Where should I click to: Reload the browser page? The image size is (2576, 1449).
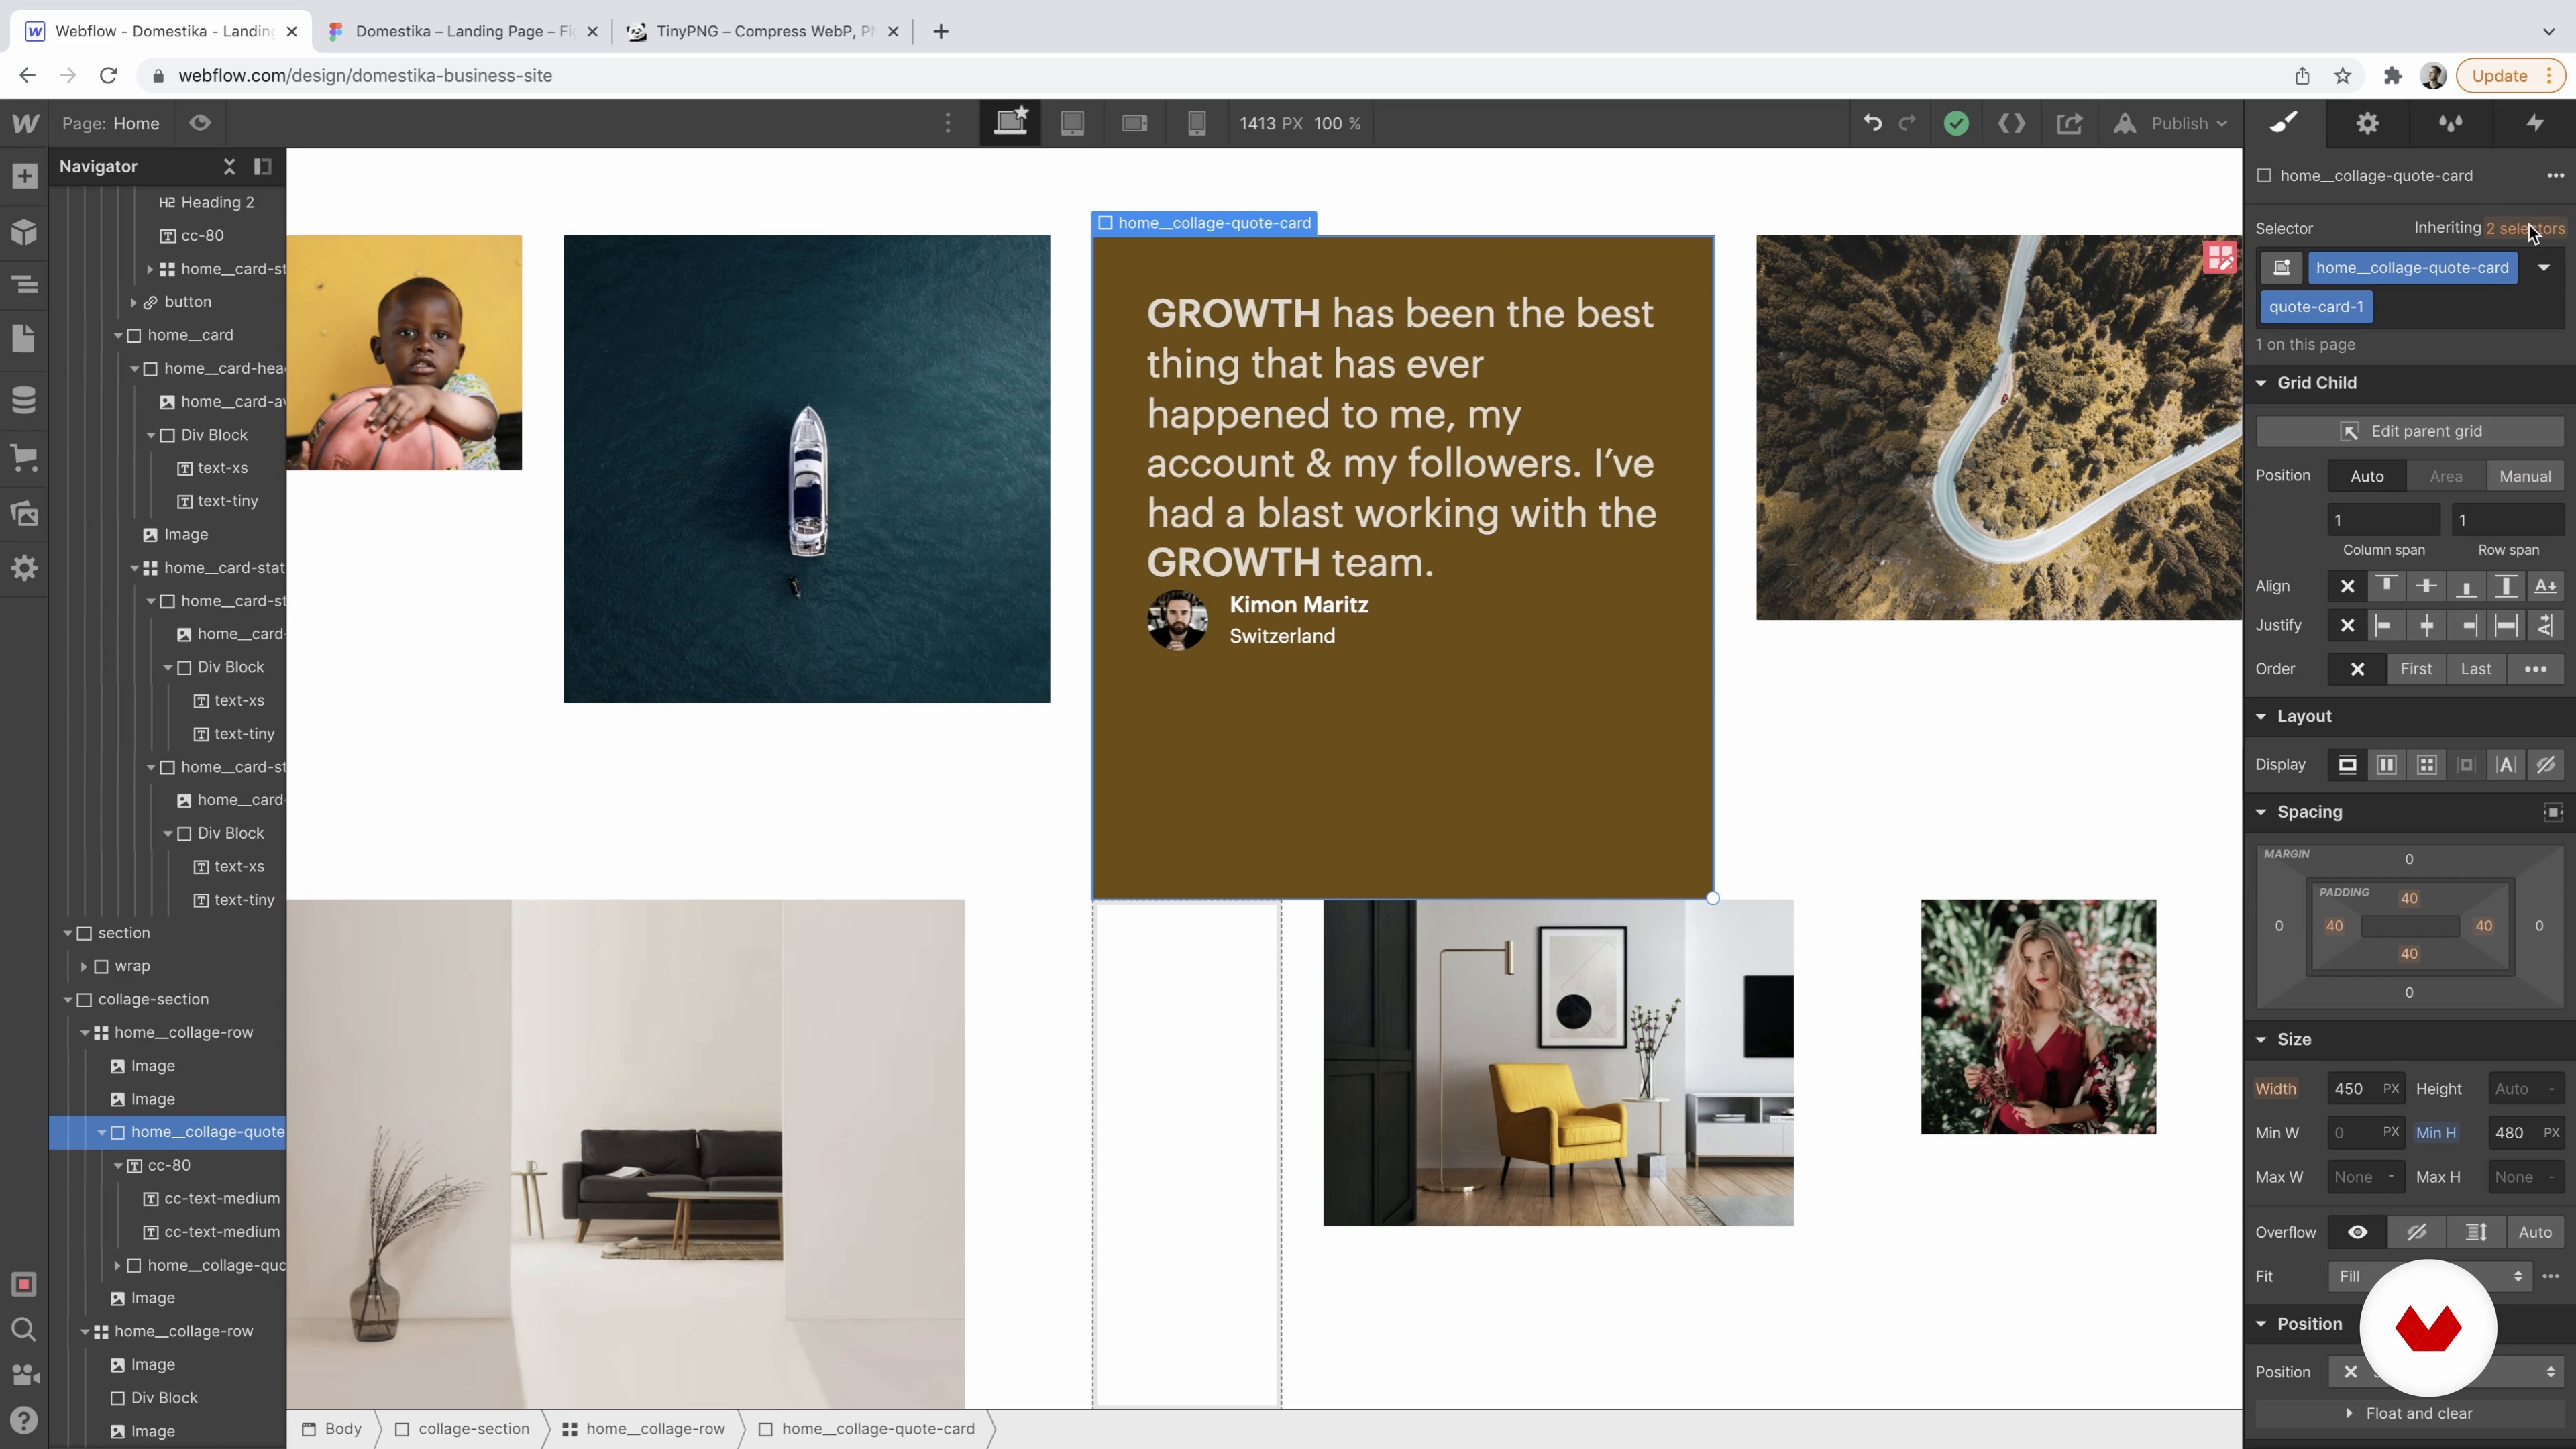109,76
